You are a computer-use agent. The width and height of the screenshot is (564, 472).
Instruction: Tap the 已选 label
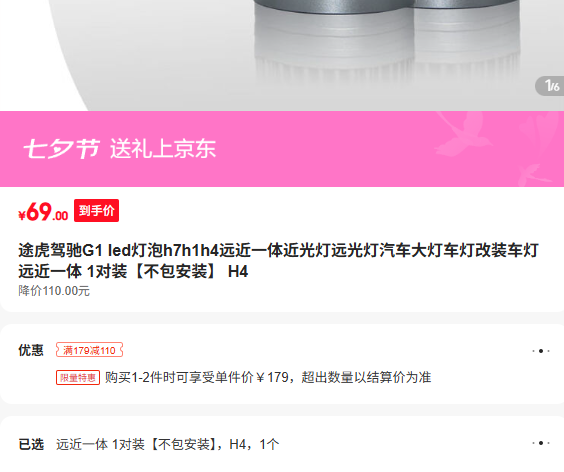coord(31,445)
